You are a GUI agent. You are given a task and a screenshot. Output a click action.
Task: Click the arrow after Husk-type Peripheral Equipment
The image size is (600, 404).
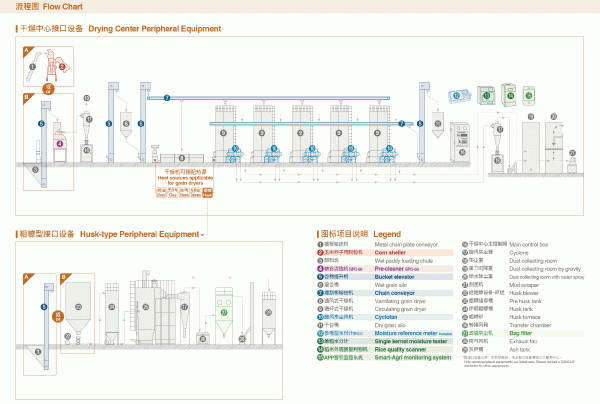(203, 234)
